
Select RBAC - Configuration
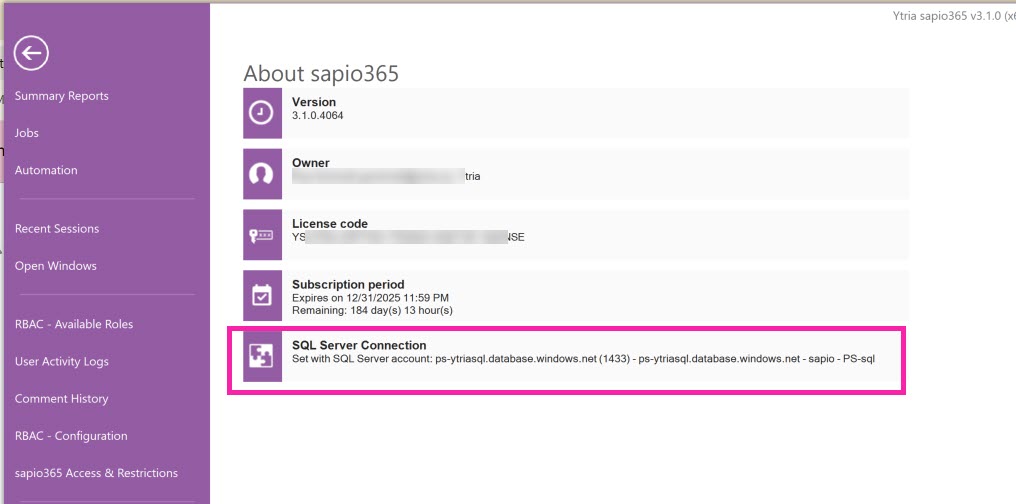(x=71, y=436)
